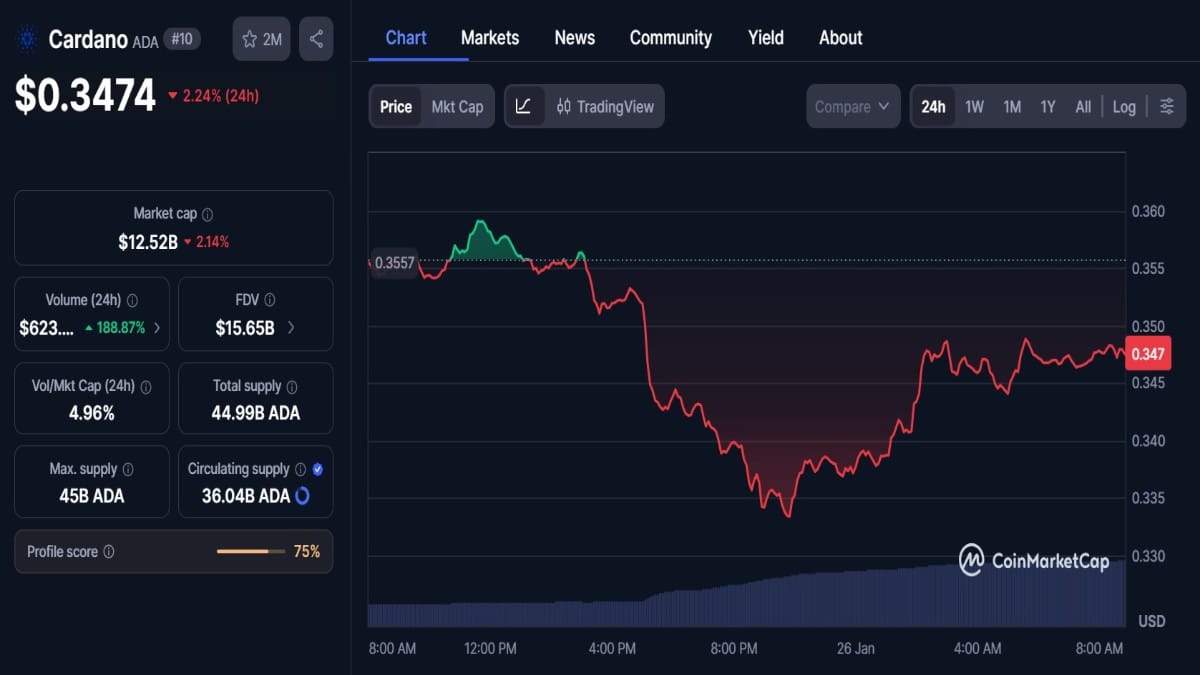Show All time price history
The image size is (1200, 675).
pos(1083,106)
